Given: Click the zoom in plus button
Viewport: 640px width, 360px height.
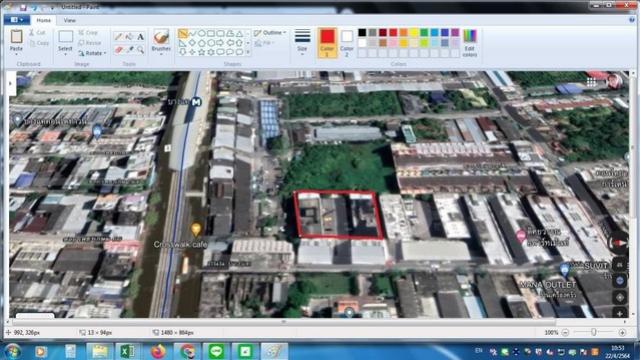Looking at the screenshot, I should tap(622, 333).
